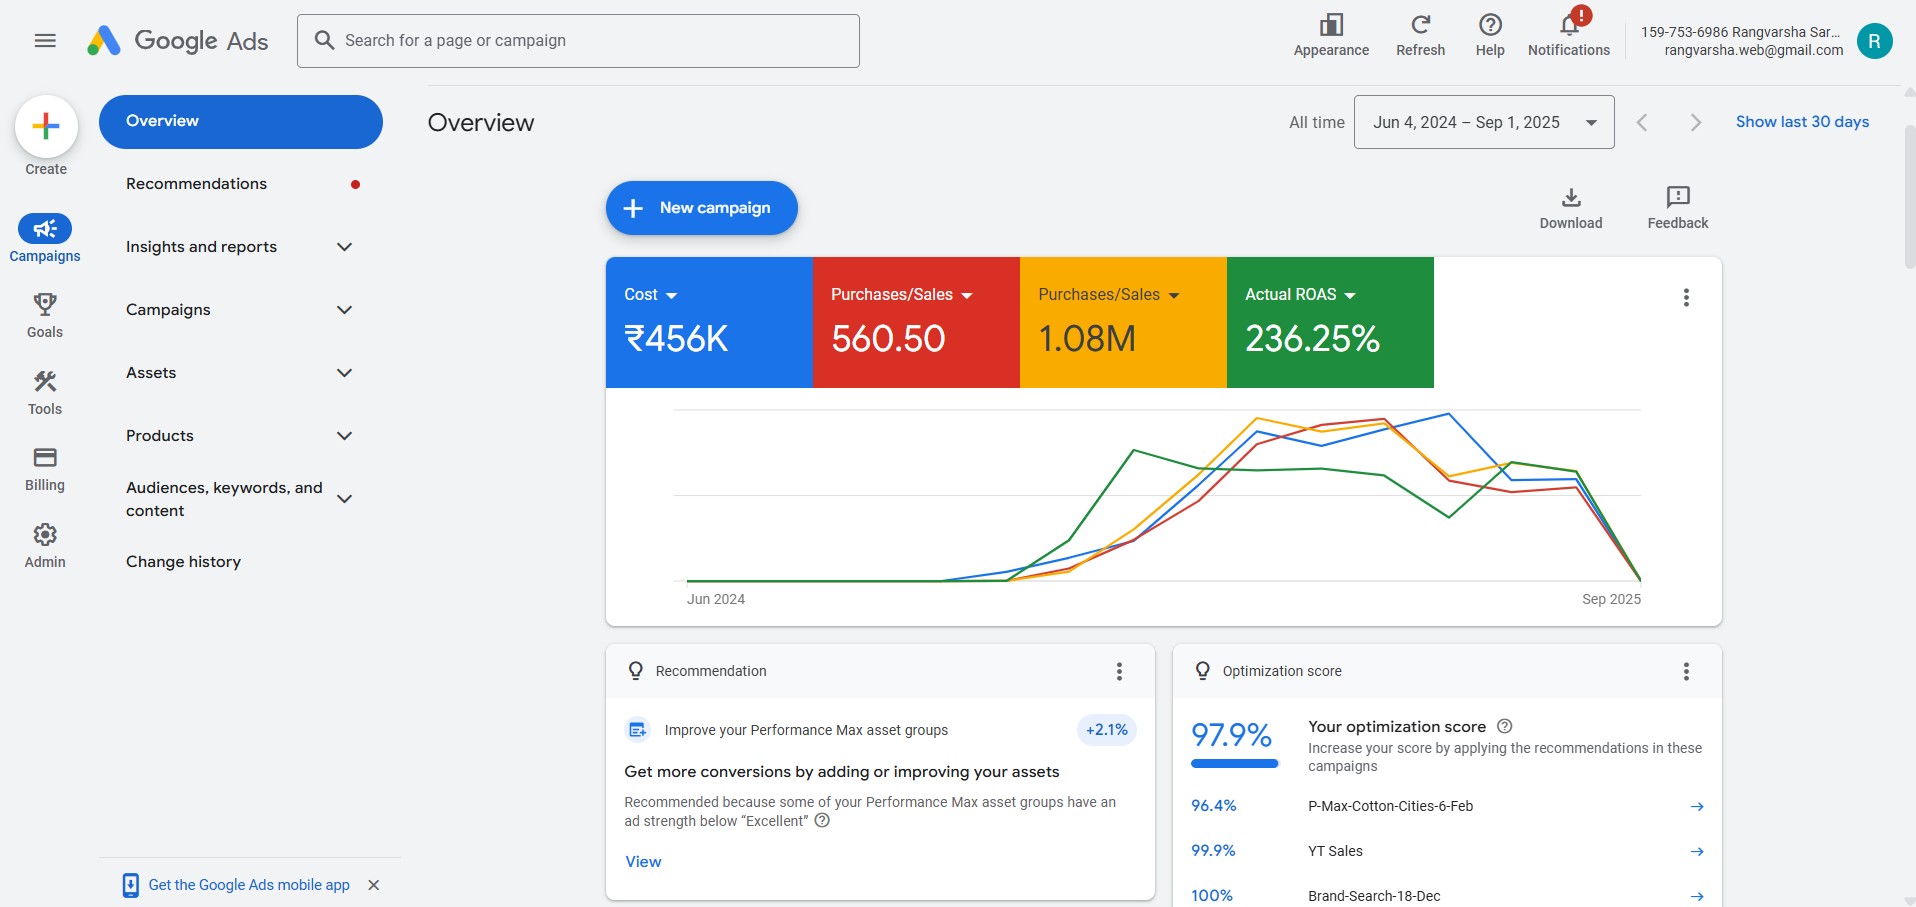Open the hamburger main menu

pos(45,41)
